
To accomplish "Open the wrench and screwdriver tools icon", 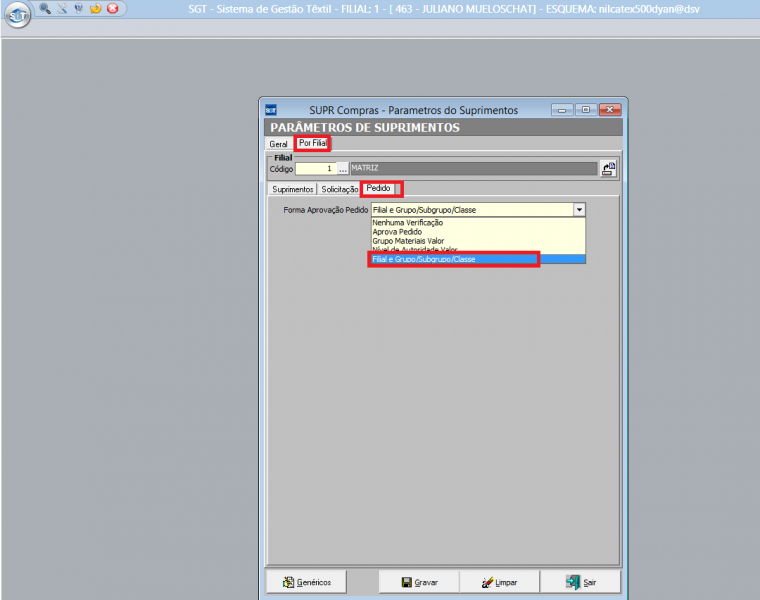I will click(62, 8).
